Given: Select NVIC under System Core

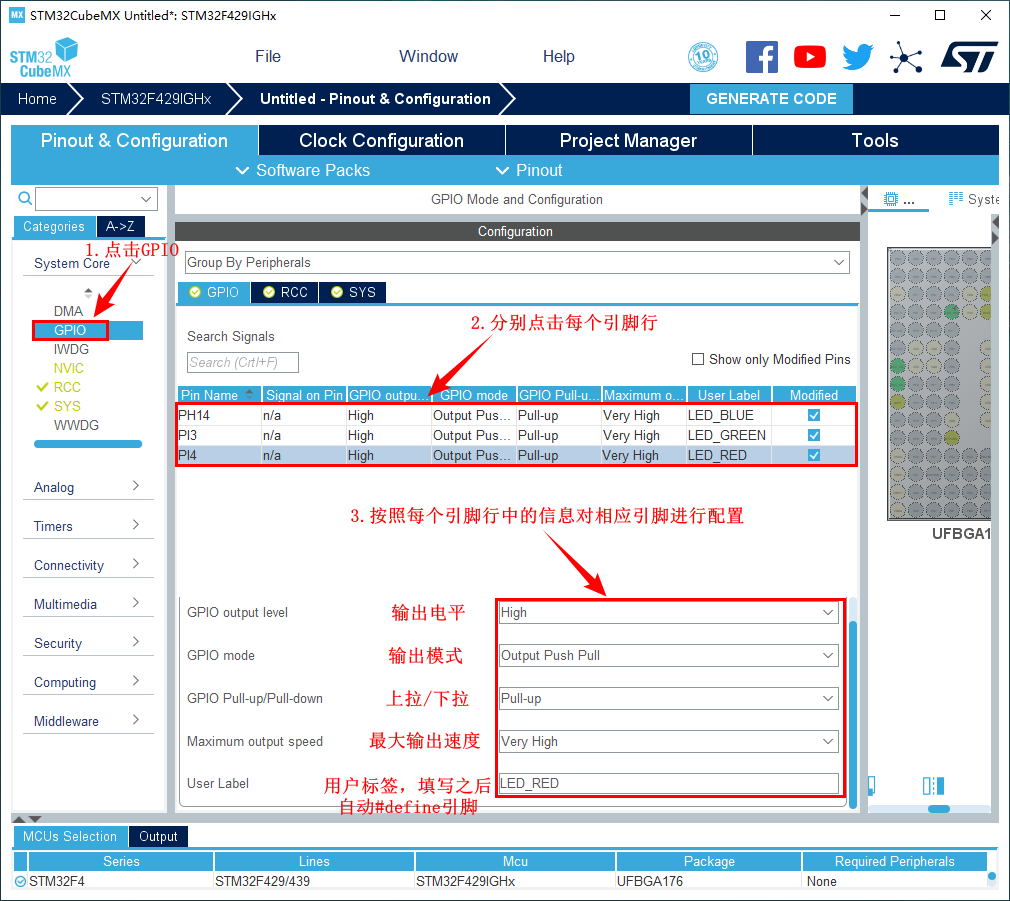Looking at the screenshot, I should (69, 368).
